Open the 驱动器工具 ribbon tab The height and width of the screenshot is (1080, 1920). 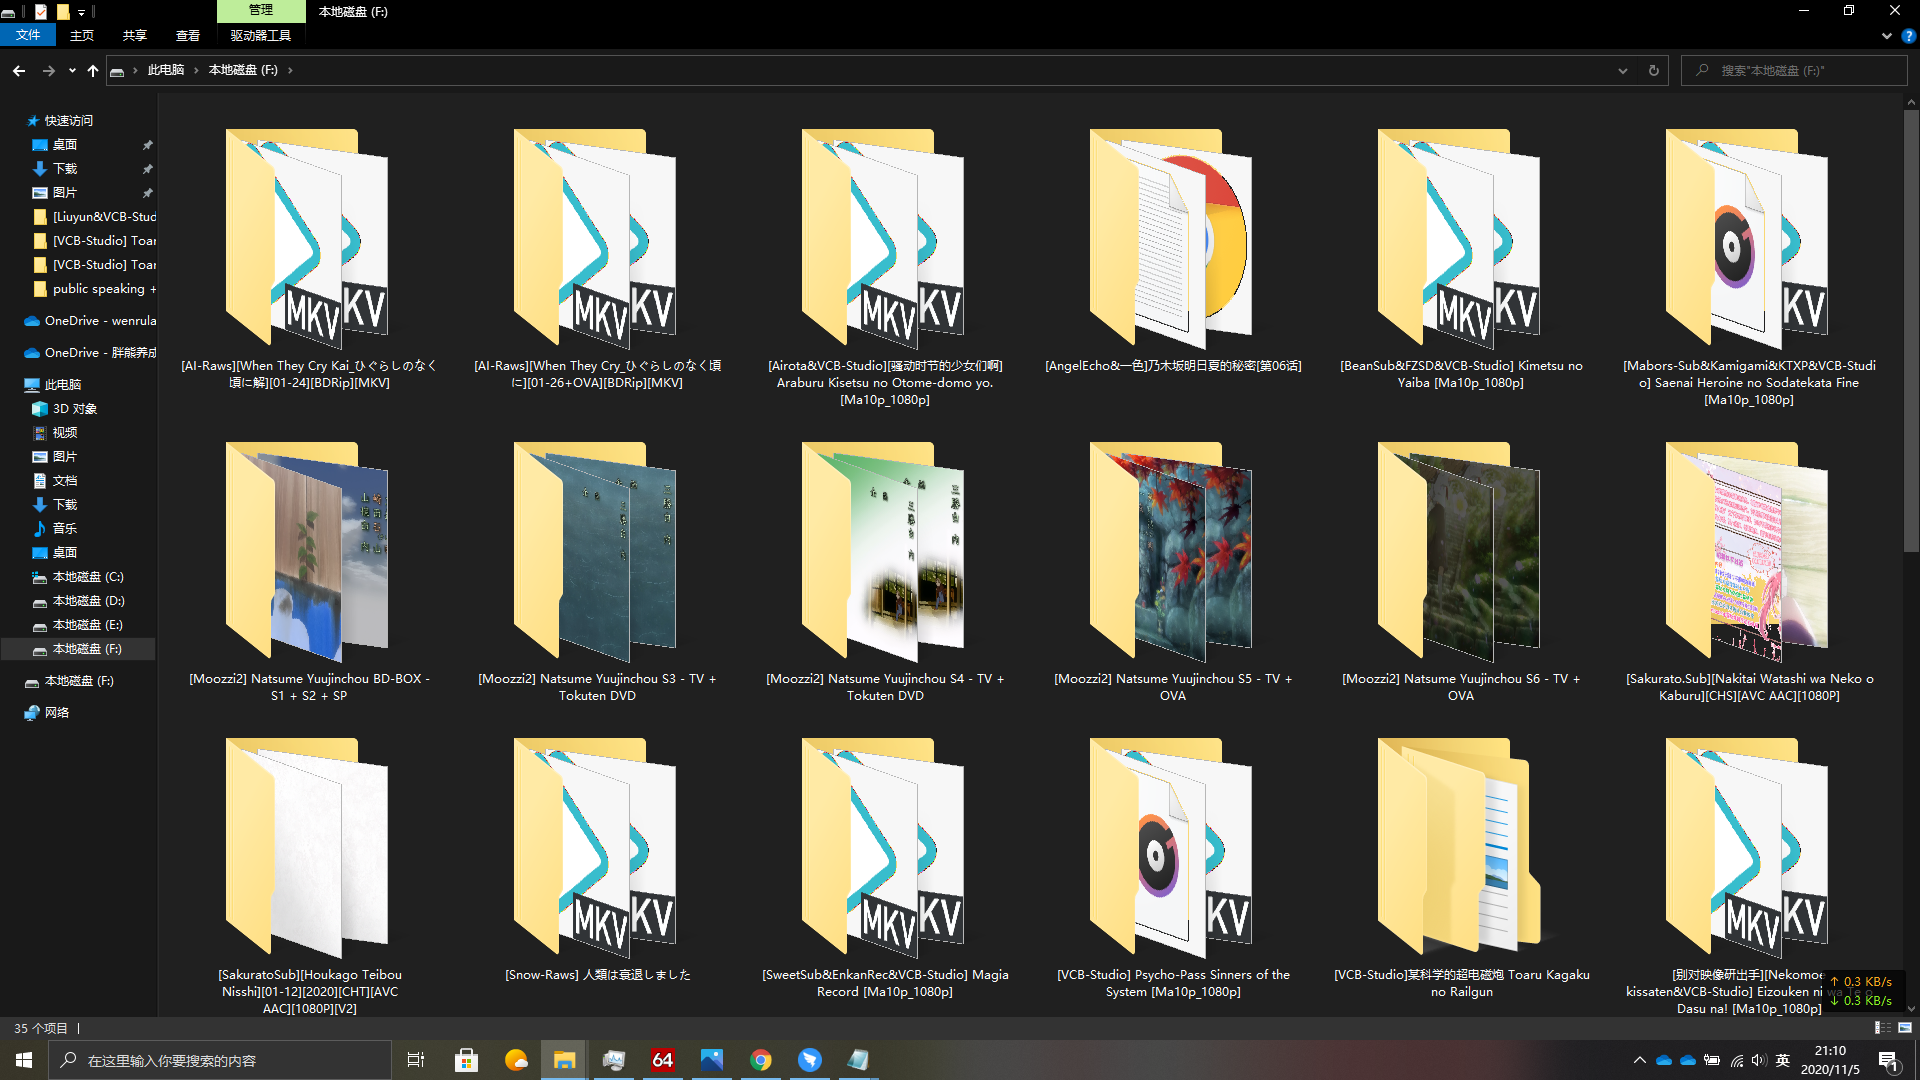pos(261,35)
